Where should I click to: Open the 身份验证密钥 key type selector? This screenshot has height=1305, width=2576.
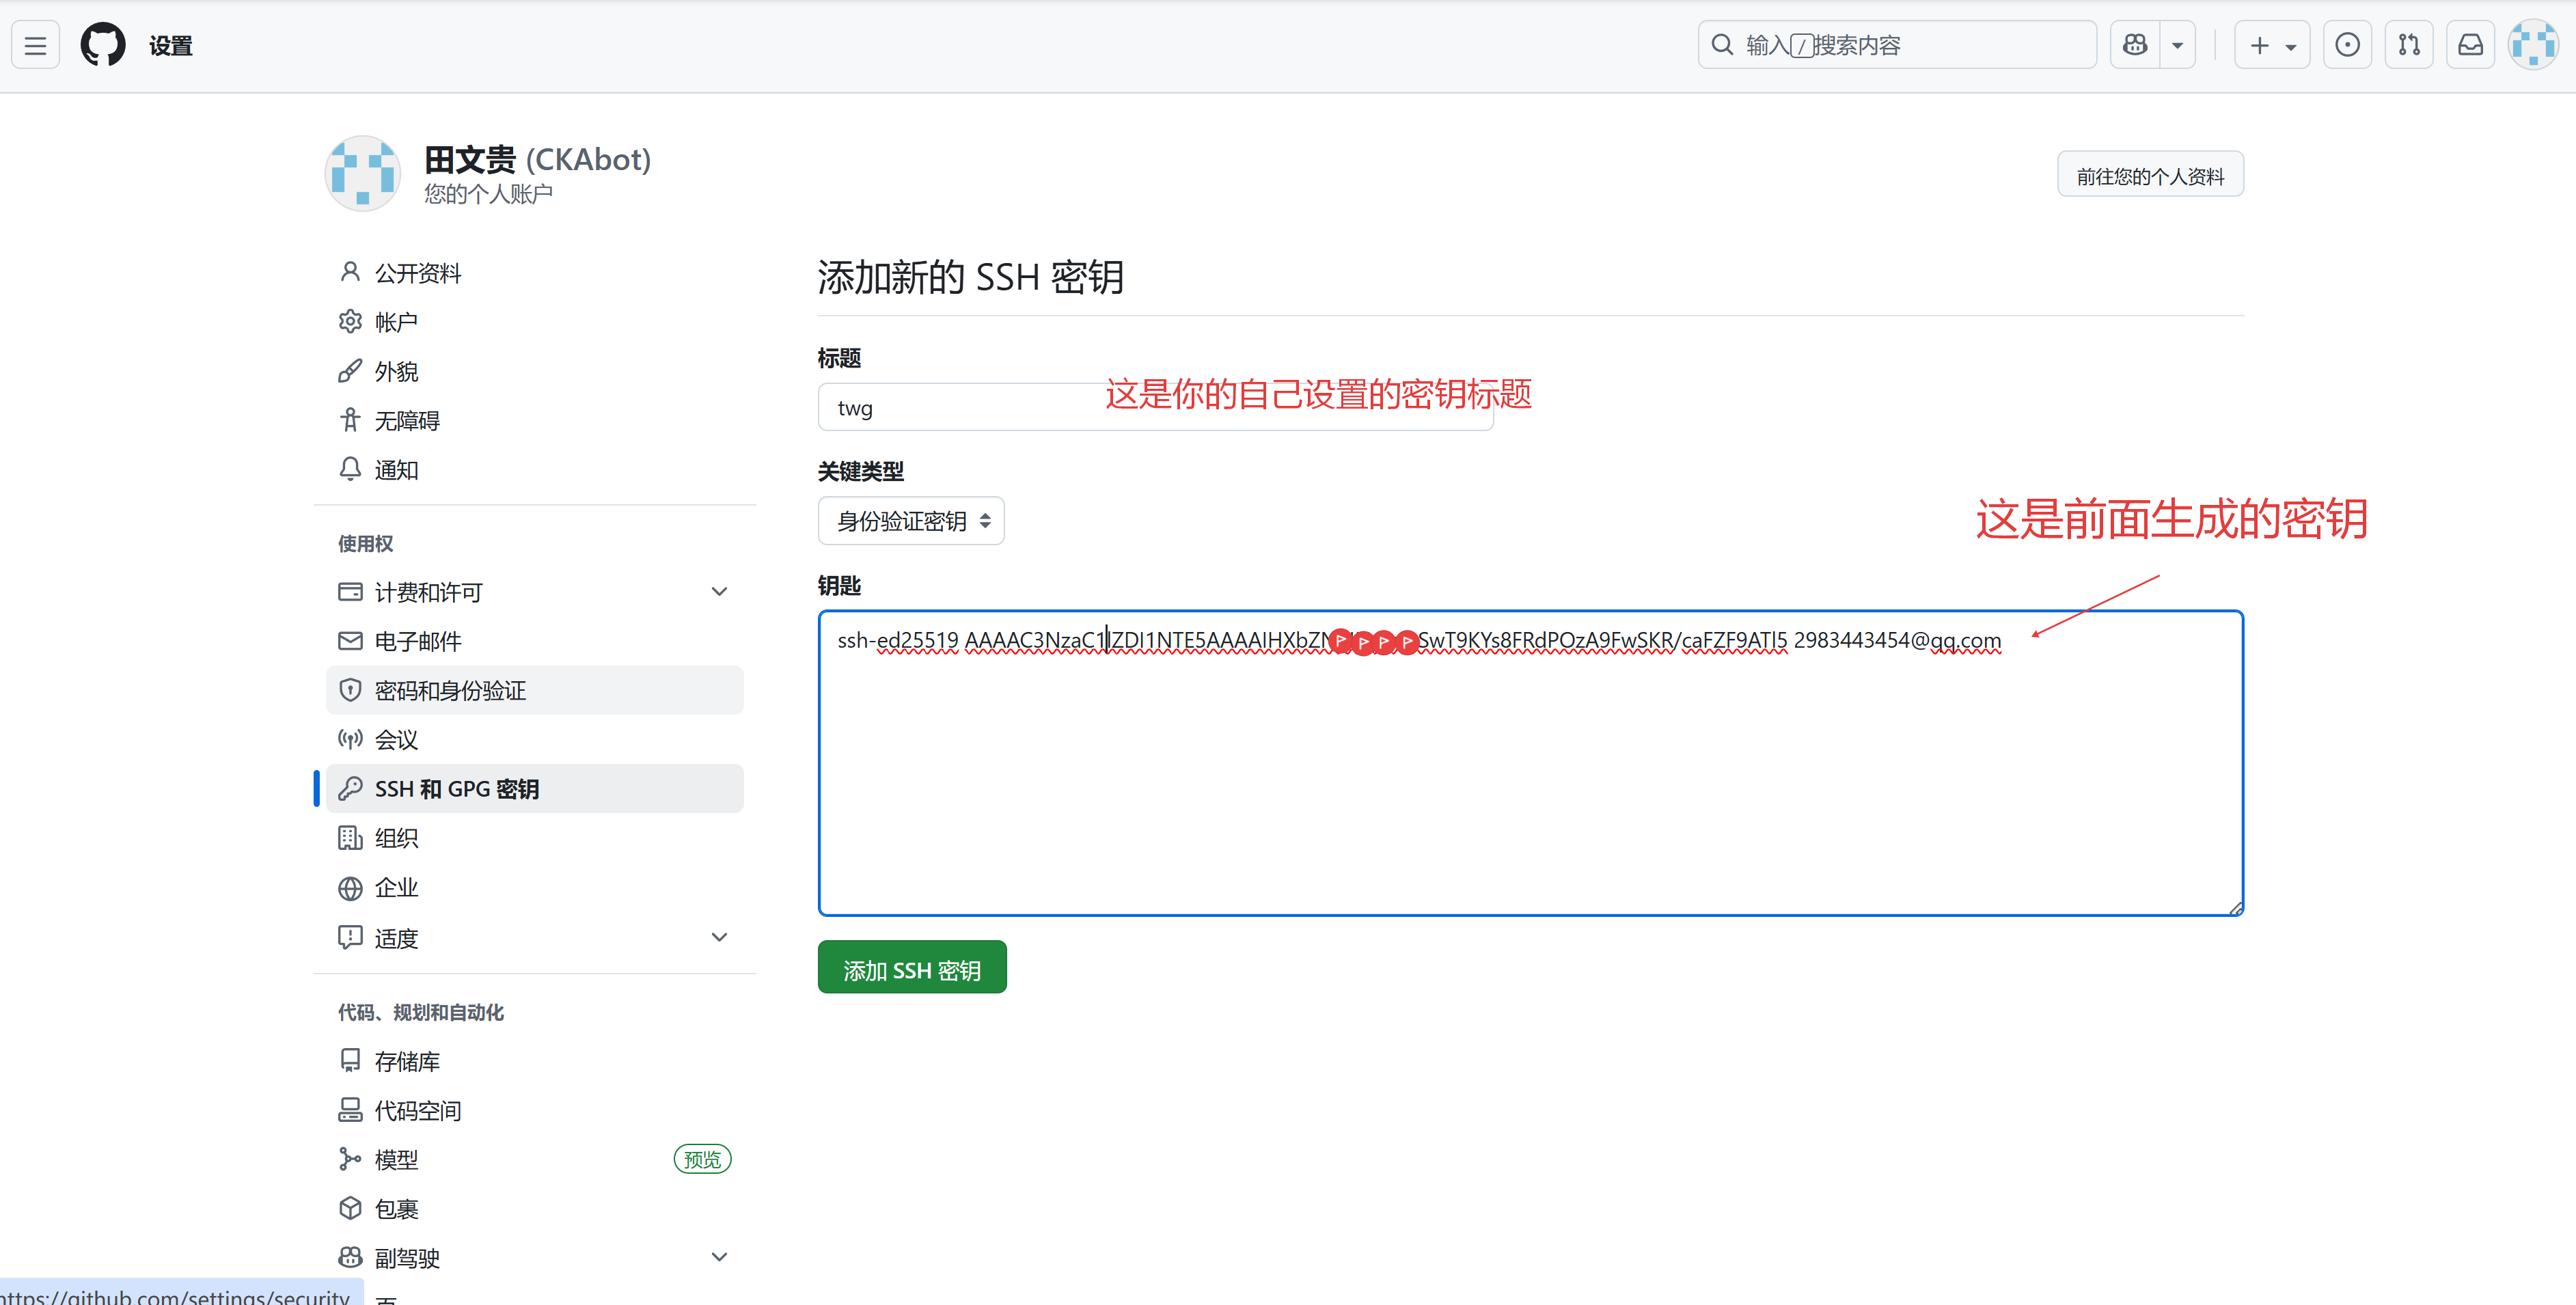(x=911, y=521)
